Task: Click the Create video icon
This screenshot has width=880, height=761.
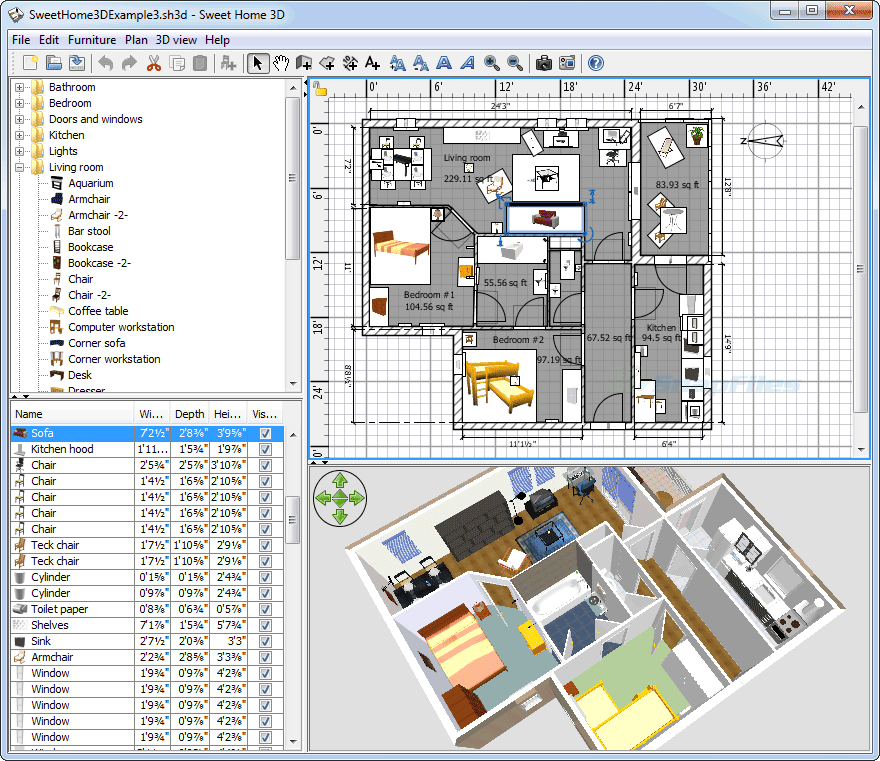Action: pyautogui.click(x=567, y=63)
